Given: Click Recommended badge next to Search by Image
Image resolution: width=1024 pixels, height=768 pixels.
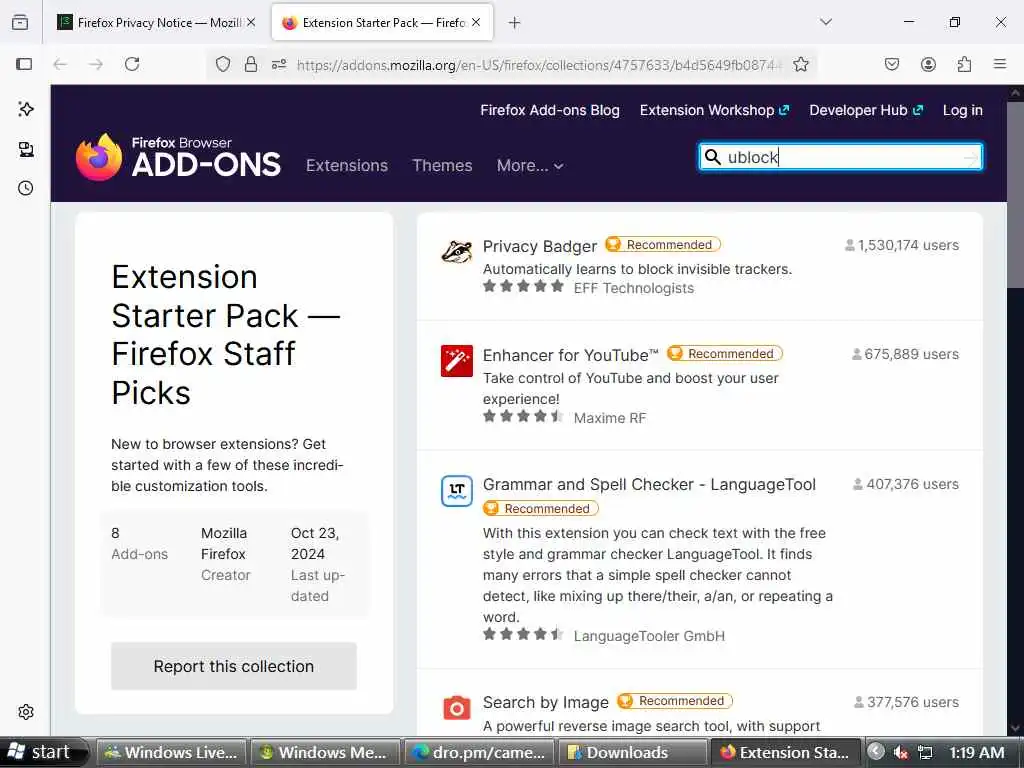Looking at the screenshot, I should (x=675, y=701).
